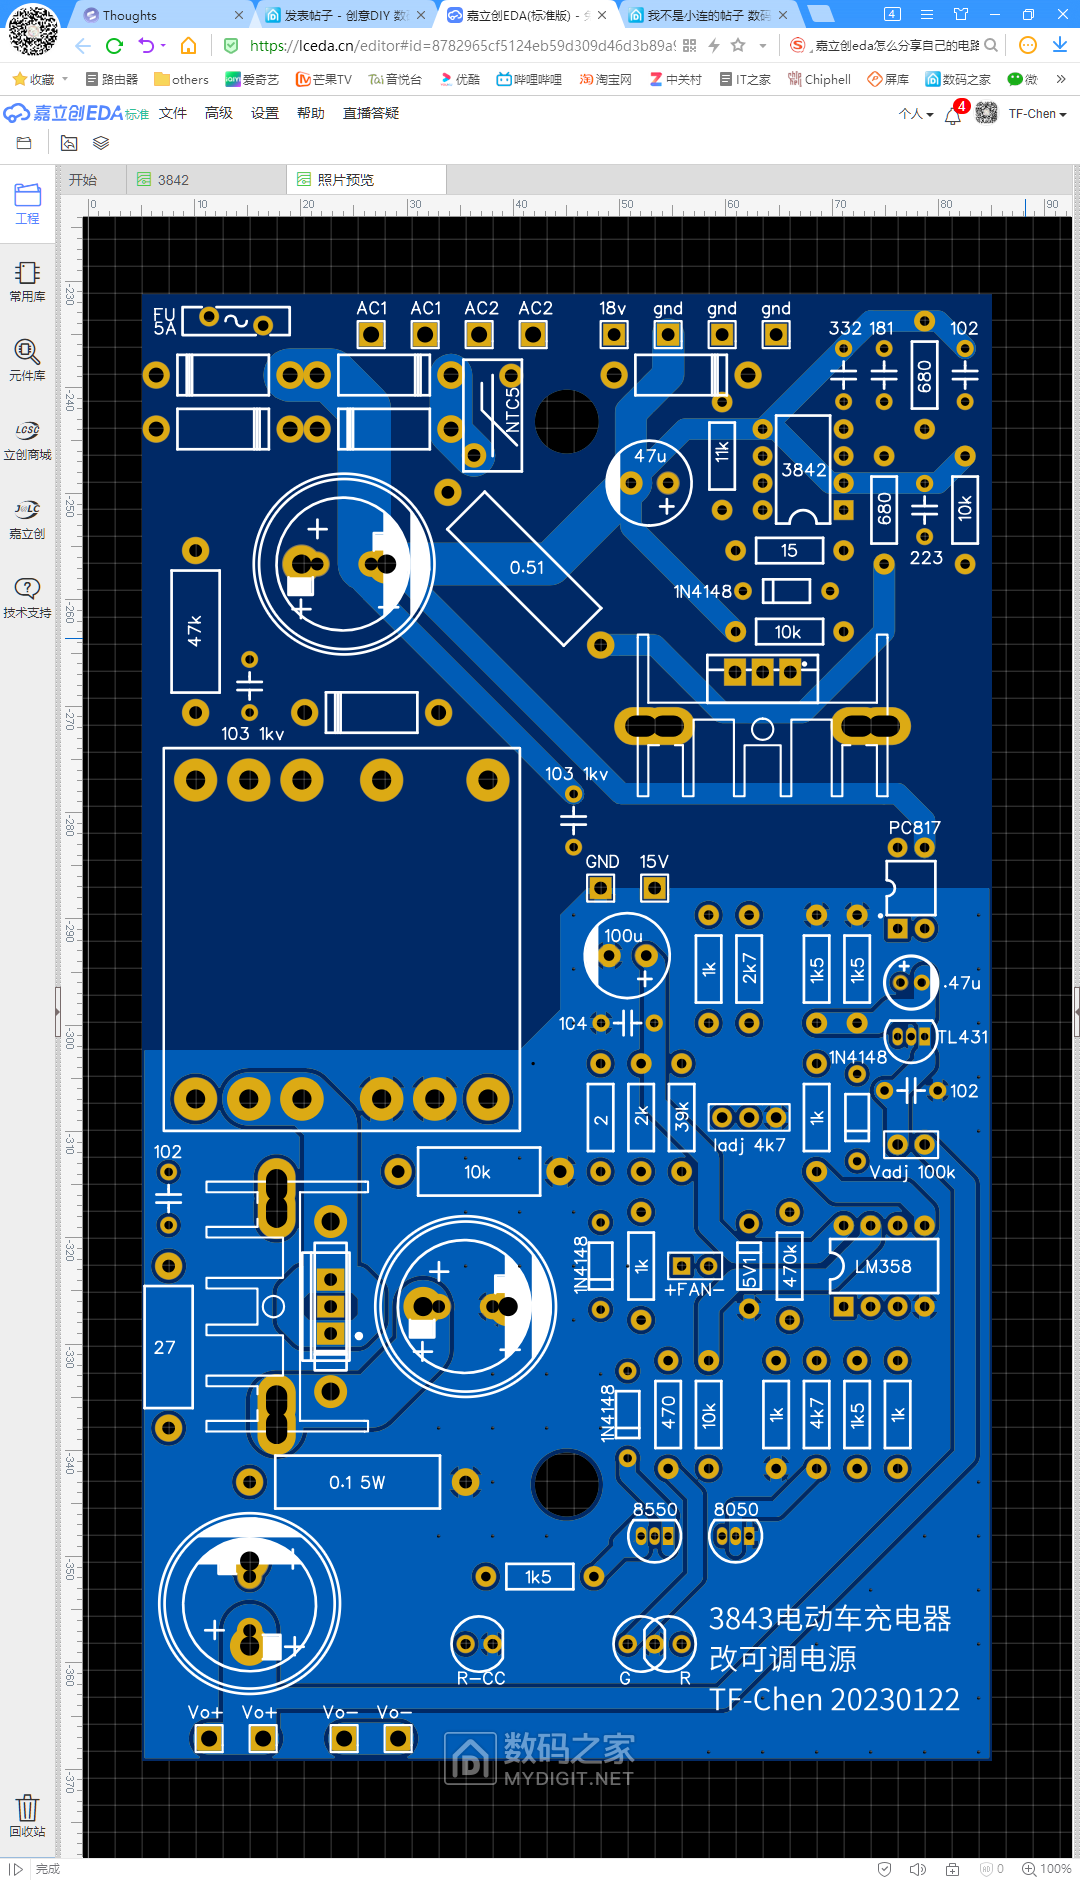This screenshot has height=1880, width=1080.
Task: Click the user avatar icon beside TF-Chen
Action: tap(987, 113)
